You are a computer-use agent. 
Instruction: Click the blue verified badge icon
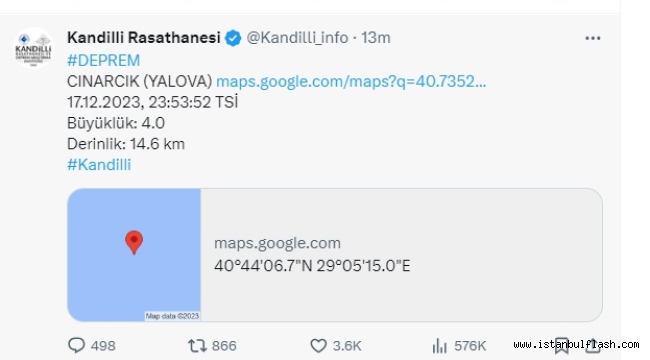click(233, 38)
